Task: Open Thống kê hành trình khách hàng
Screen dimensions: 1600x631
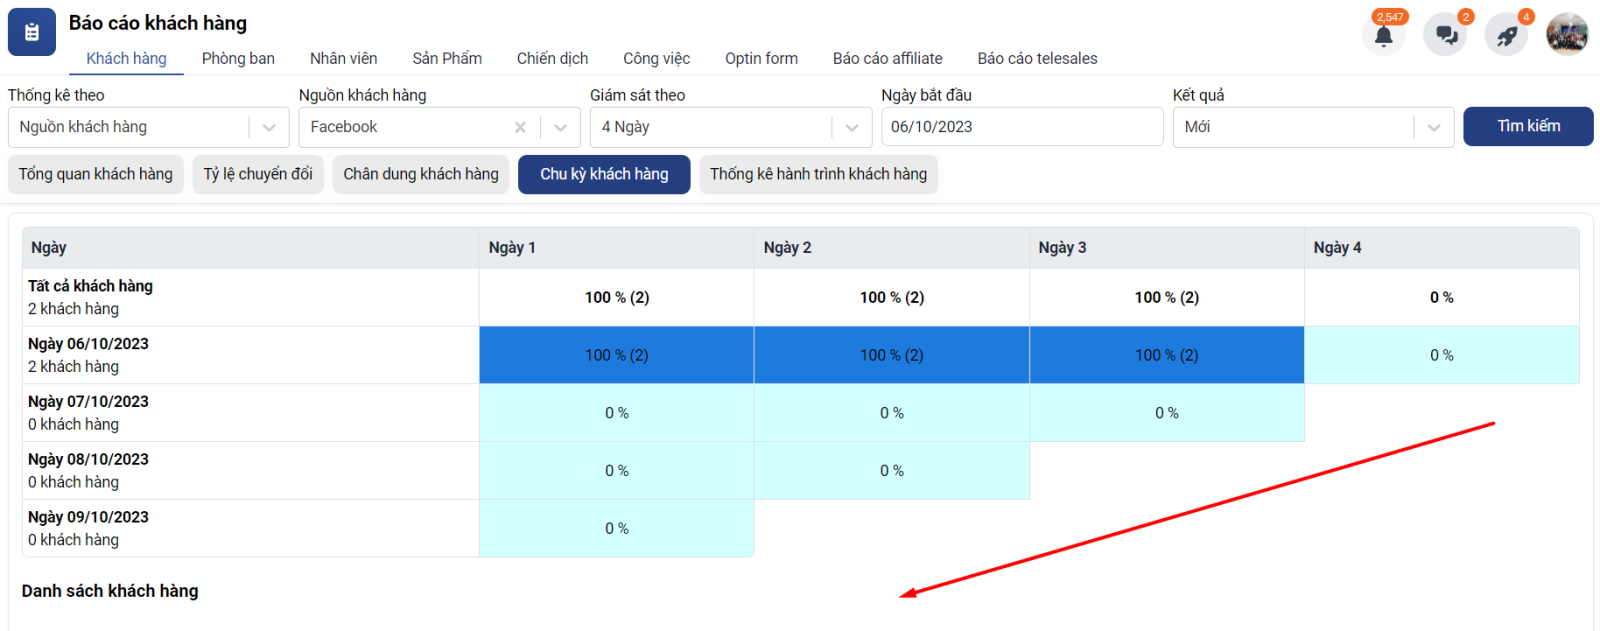Action: pos(818,174)
